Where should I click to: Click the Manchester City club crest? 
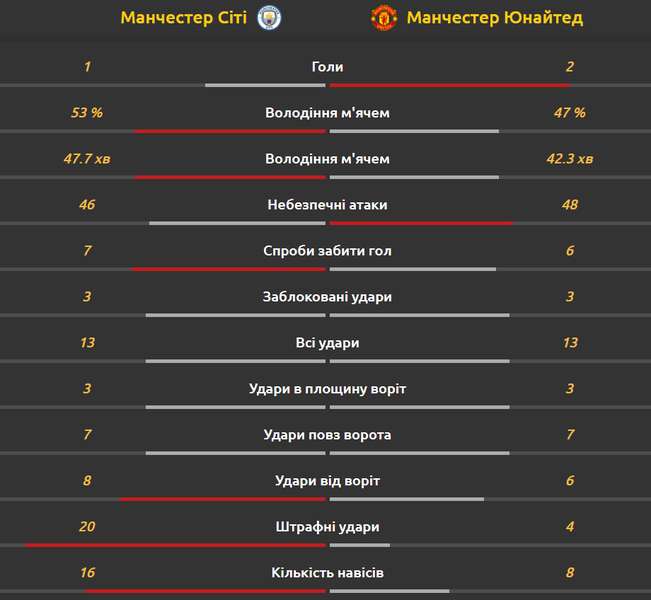(x=269, y=18)
